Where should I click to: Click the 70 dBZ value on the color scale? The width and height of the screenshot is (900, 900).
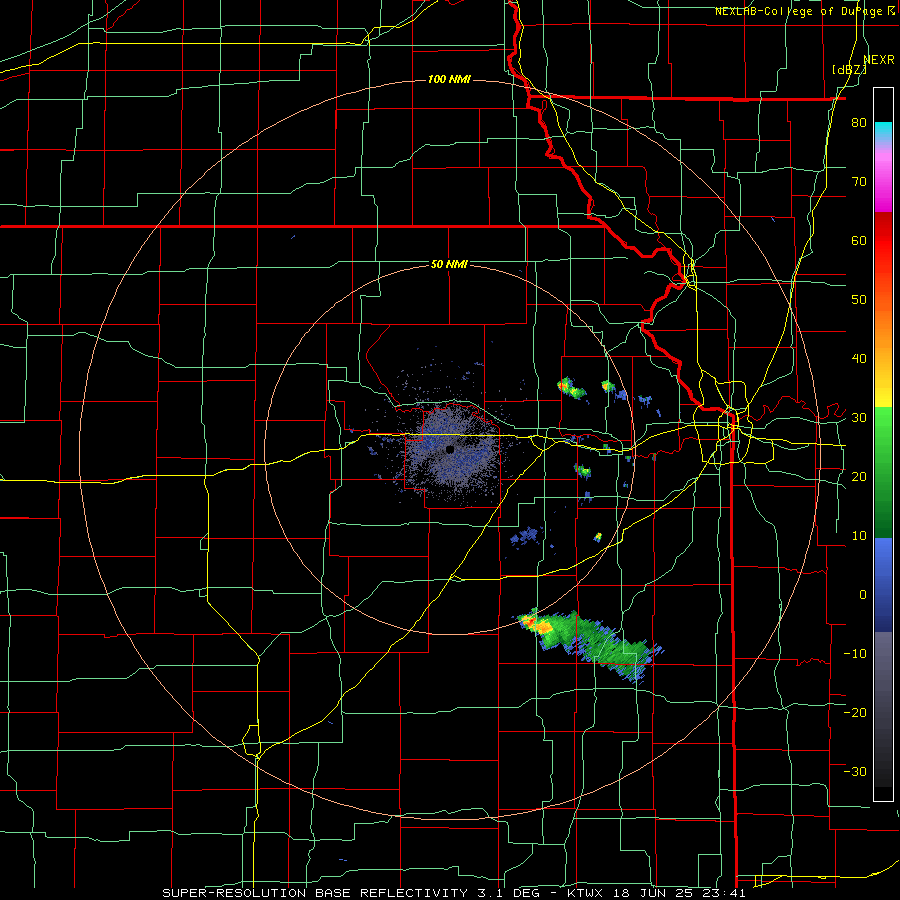point(859,181)
